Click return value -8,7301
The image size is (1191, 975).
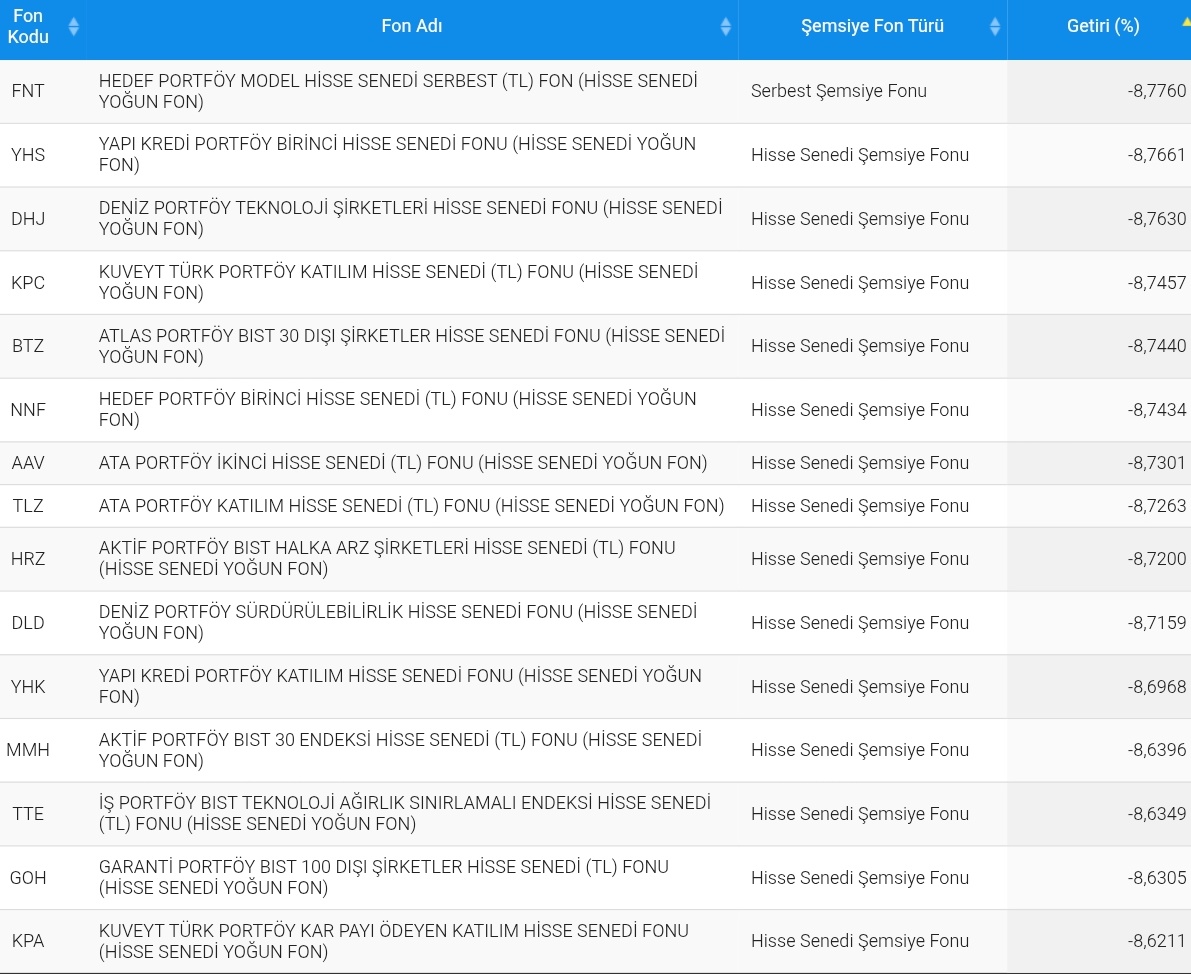1157,463
